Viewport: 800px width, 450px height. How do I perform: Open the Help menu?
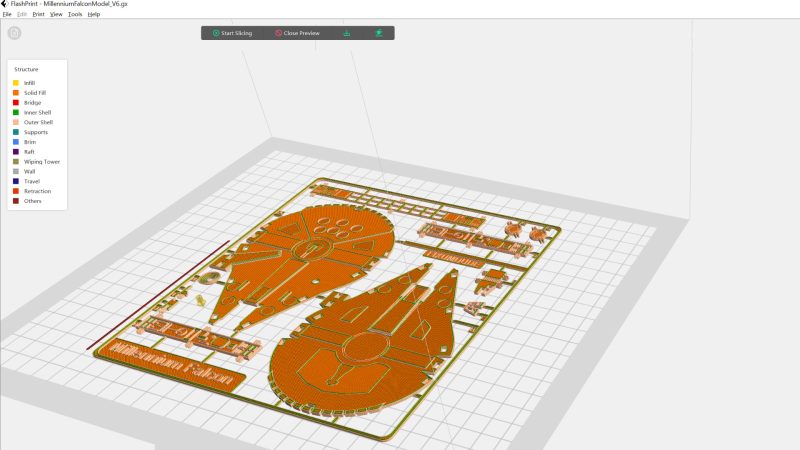coord(94,14)
